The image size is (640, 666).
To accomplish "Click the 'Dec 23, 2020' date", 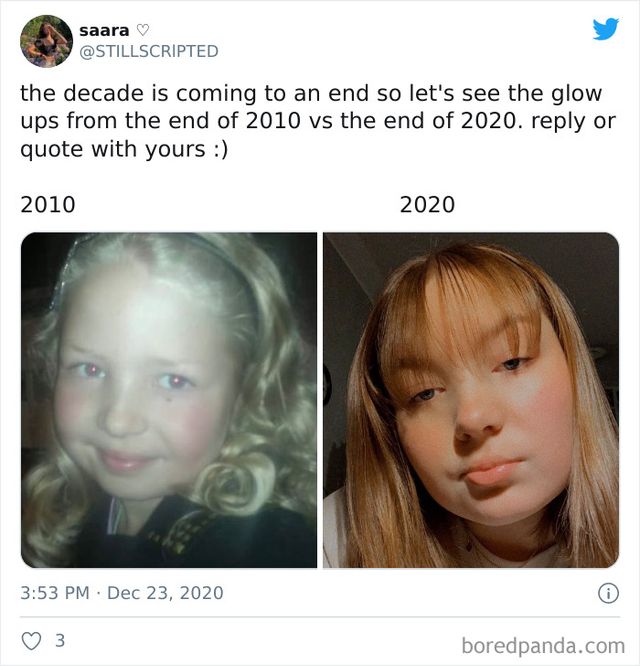I will [x=165, y=593].
